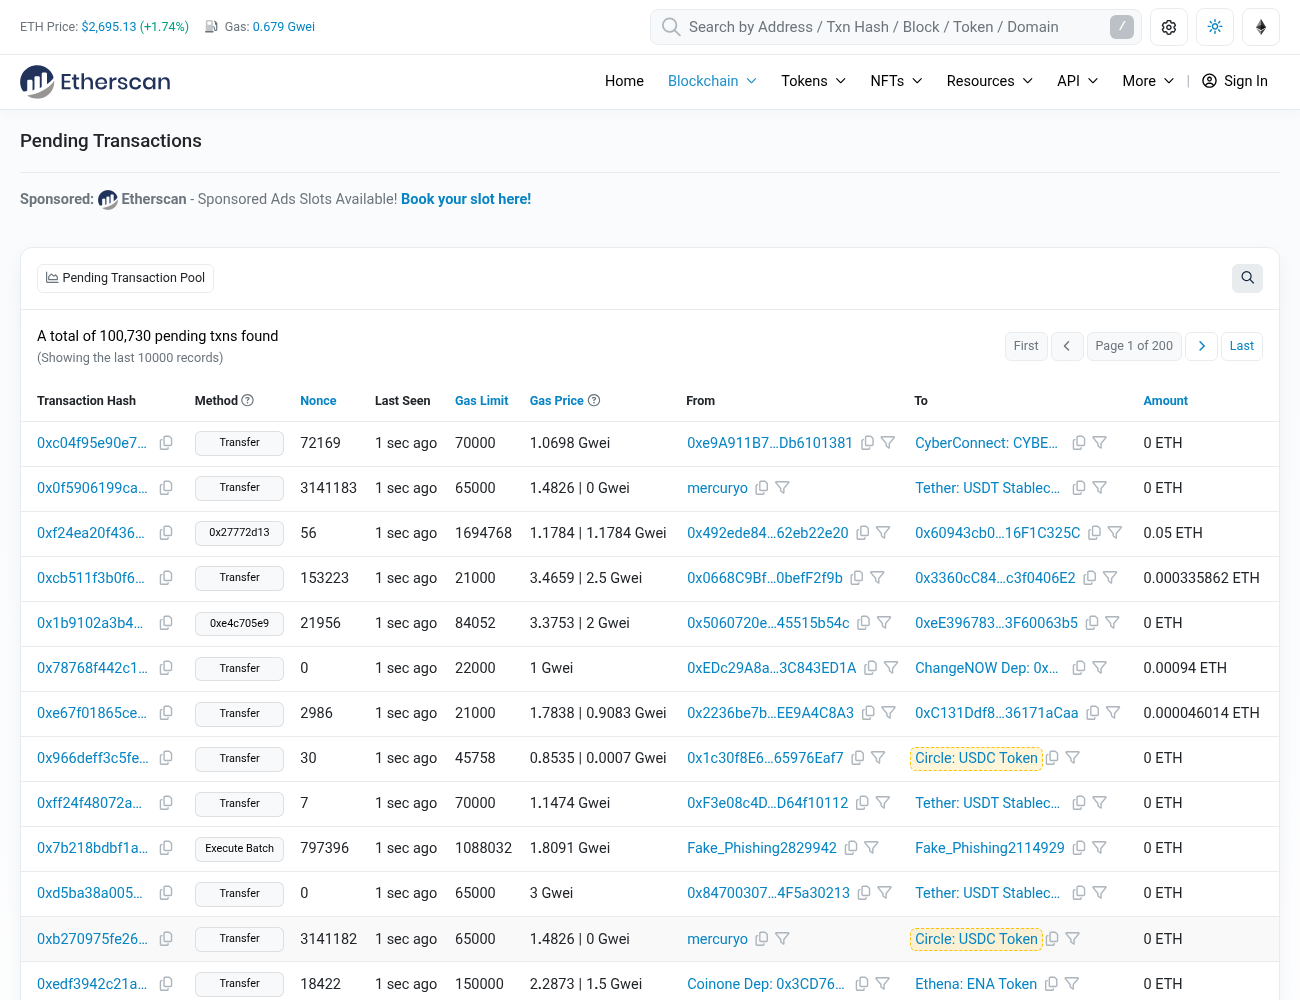
Task: Toggle light/dark theme sun icon
Action: click(x=1215, y=27)
